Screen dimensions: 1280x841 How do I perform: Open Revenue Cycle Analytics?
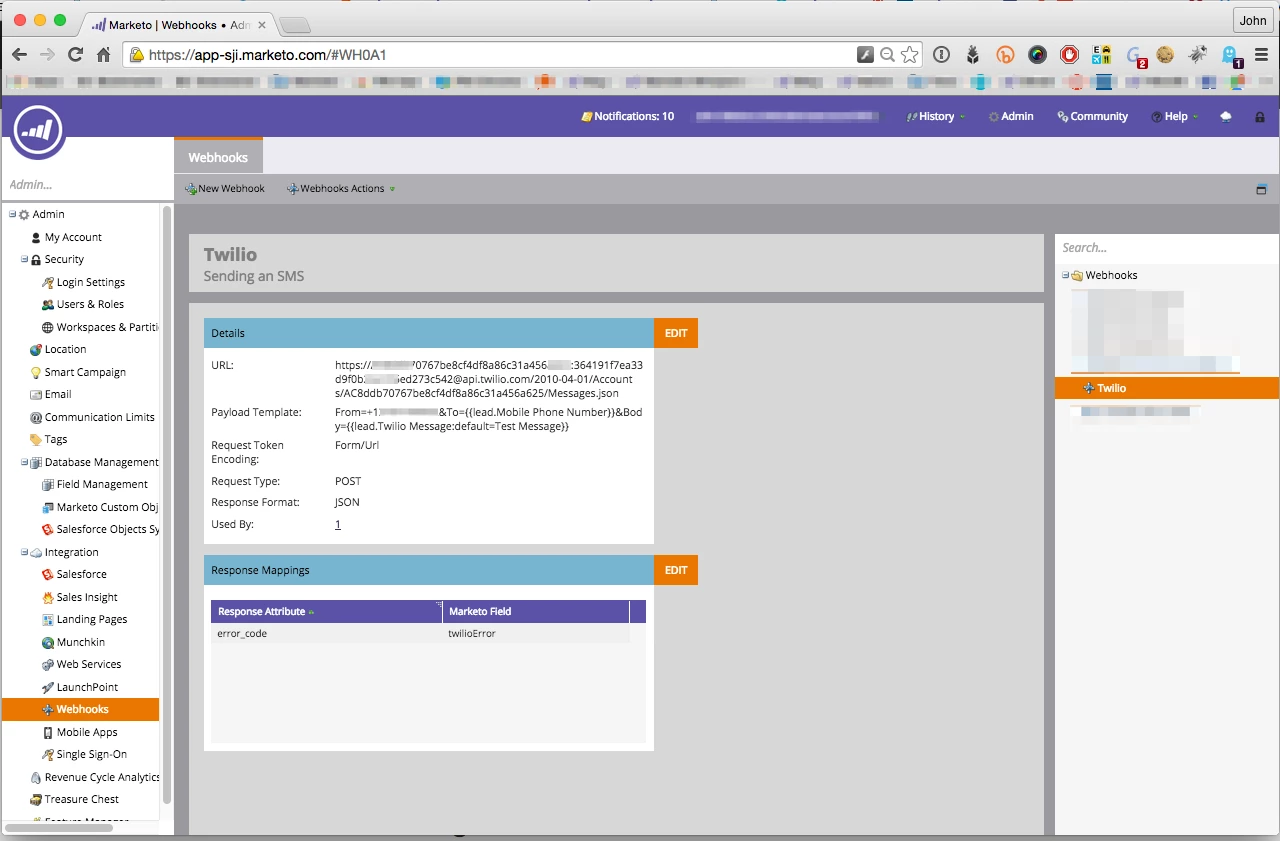tap(101, 777)
